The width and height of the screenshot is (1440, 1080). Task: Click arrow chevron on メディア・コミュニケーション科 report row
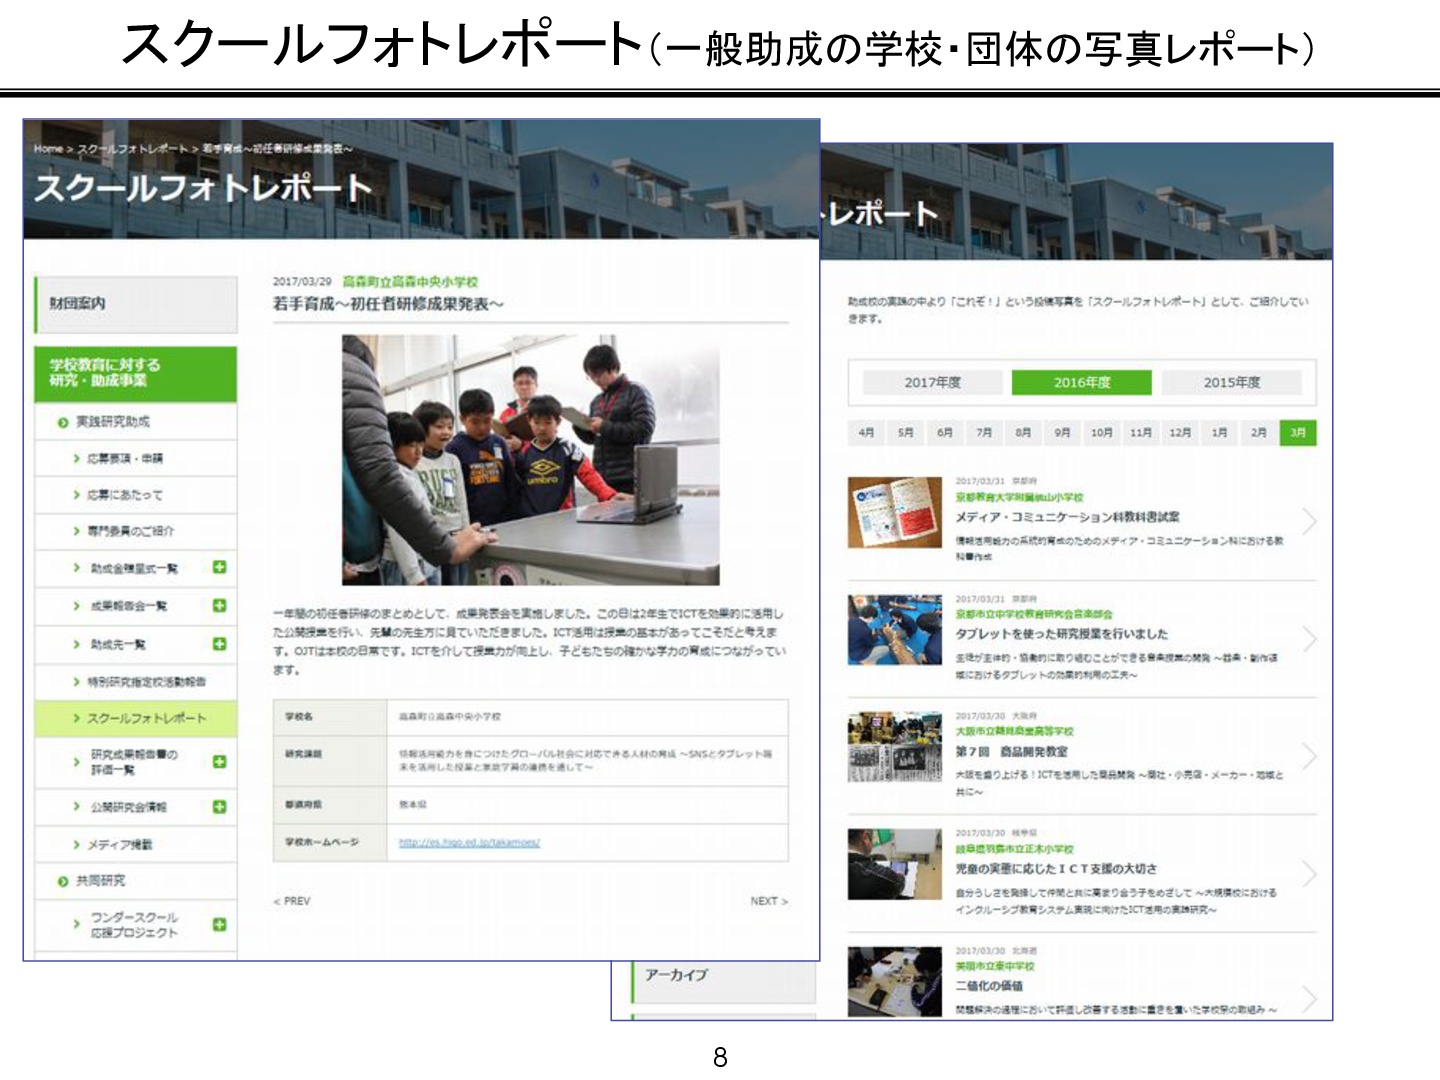(x=1309, y=521)
